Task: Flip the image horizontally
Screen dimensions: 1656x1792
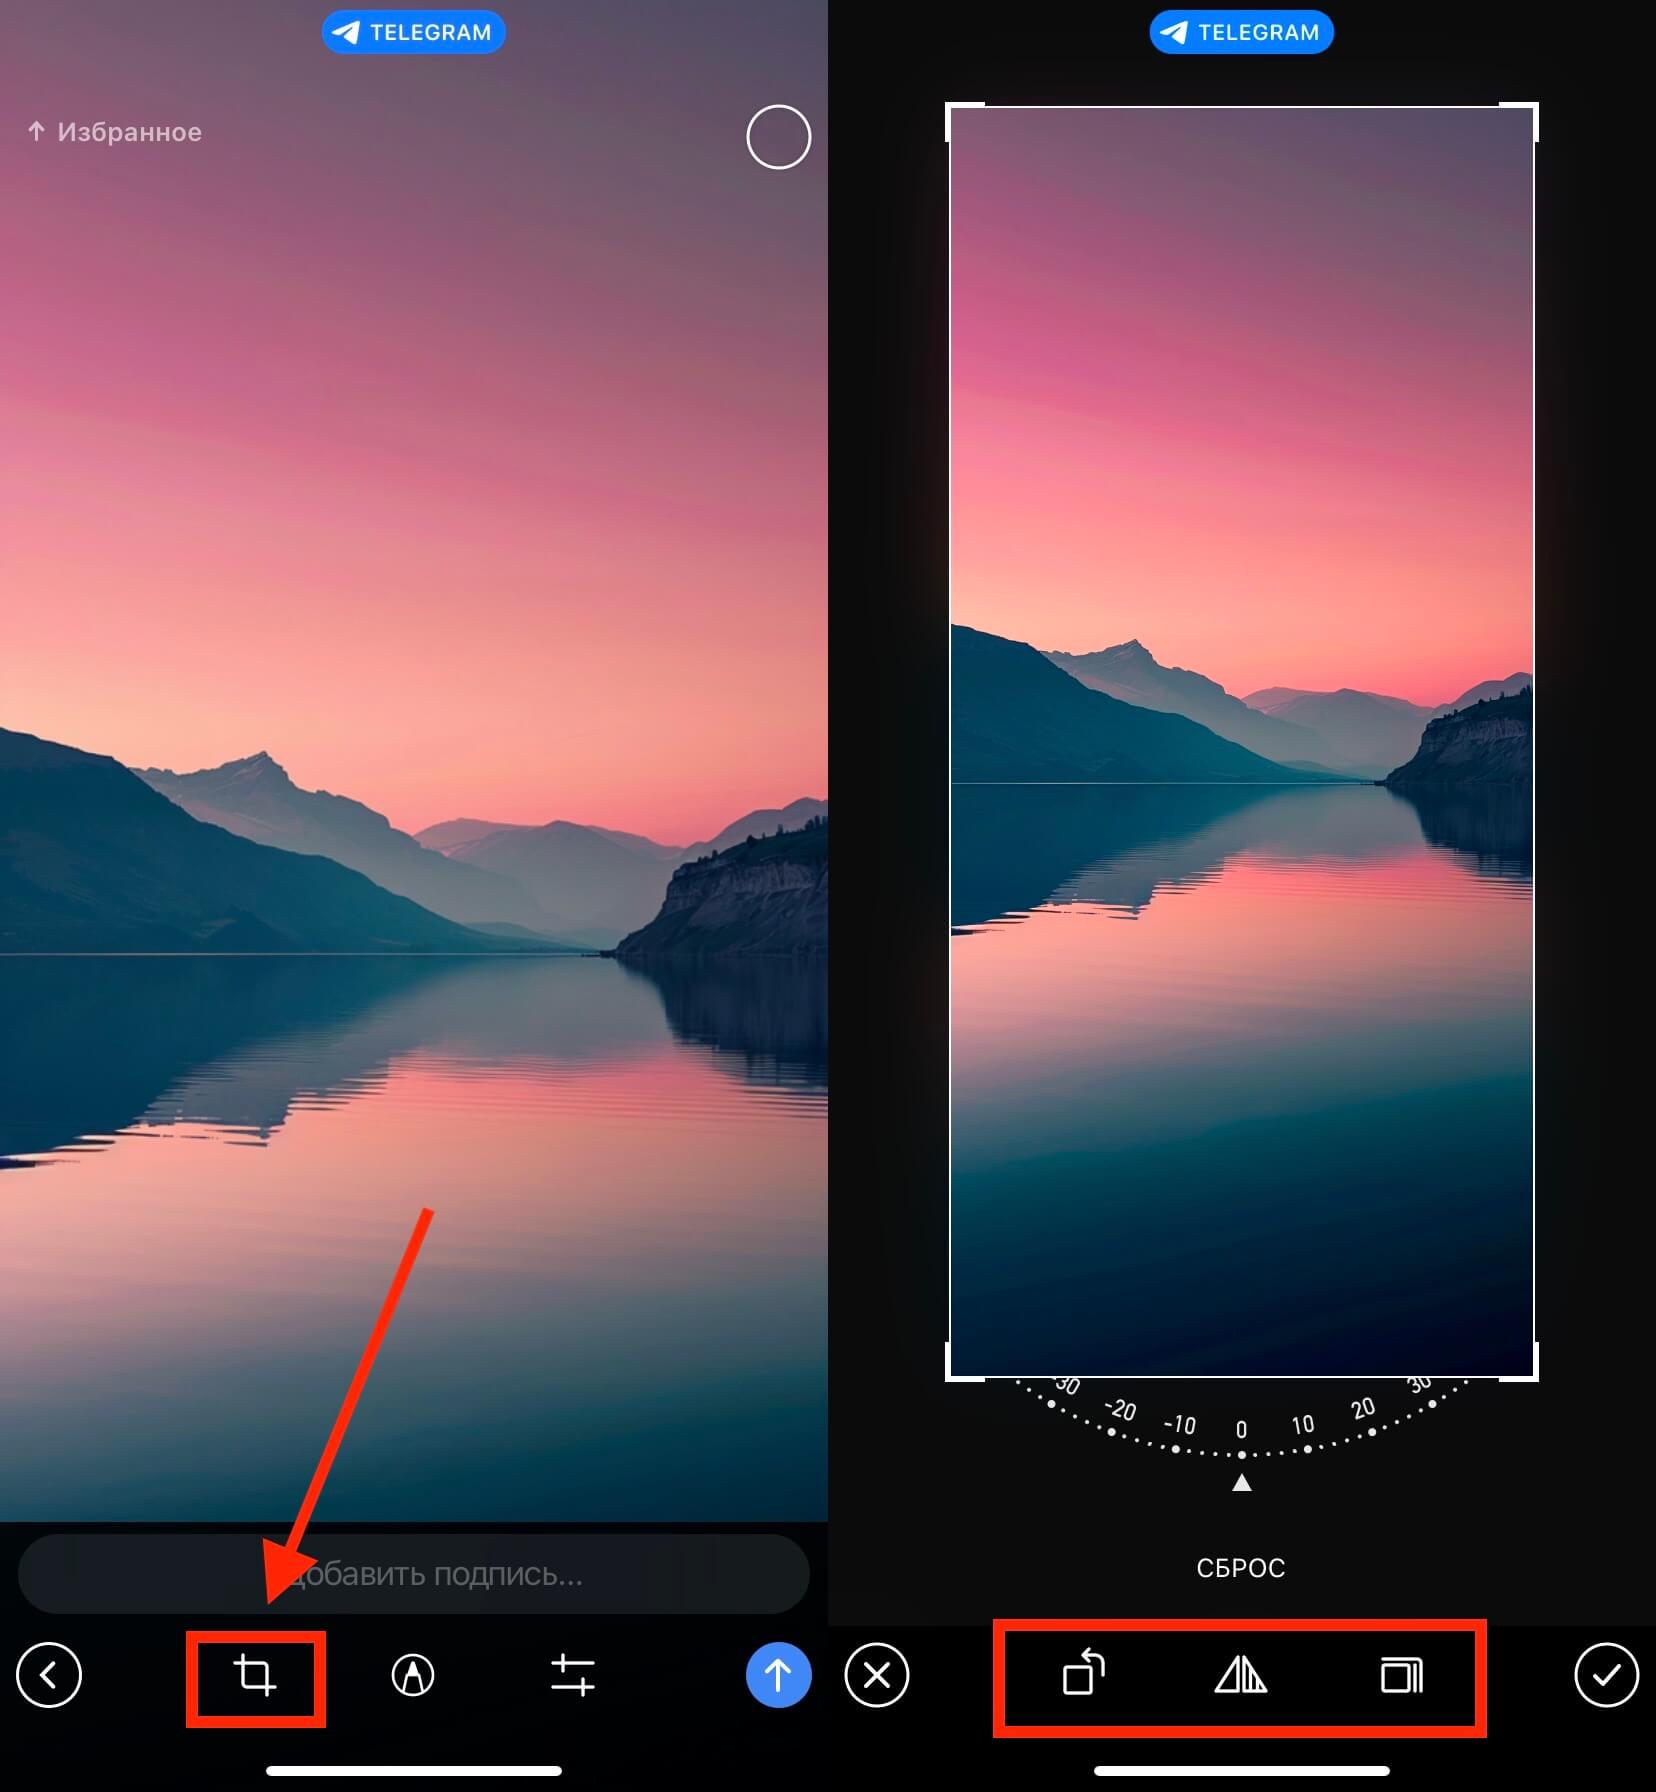Action: click(x=1240, y=1675)
